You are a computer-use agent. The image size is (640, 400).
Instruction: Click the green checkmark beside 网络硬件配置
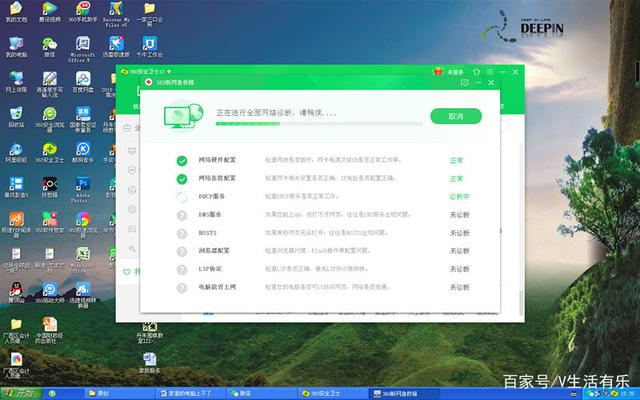point(182,161)
